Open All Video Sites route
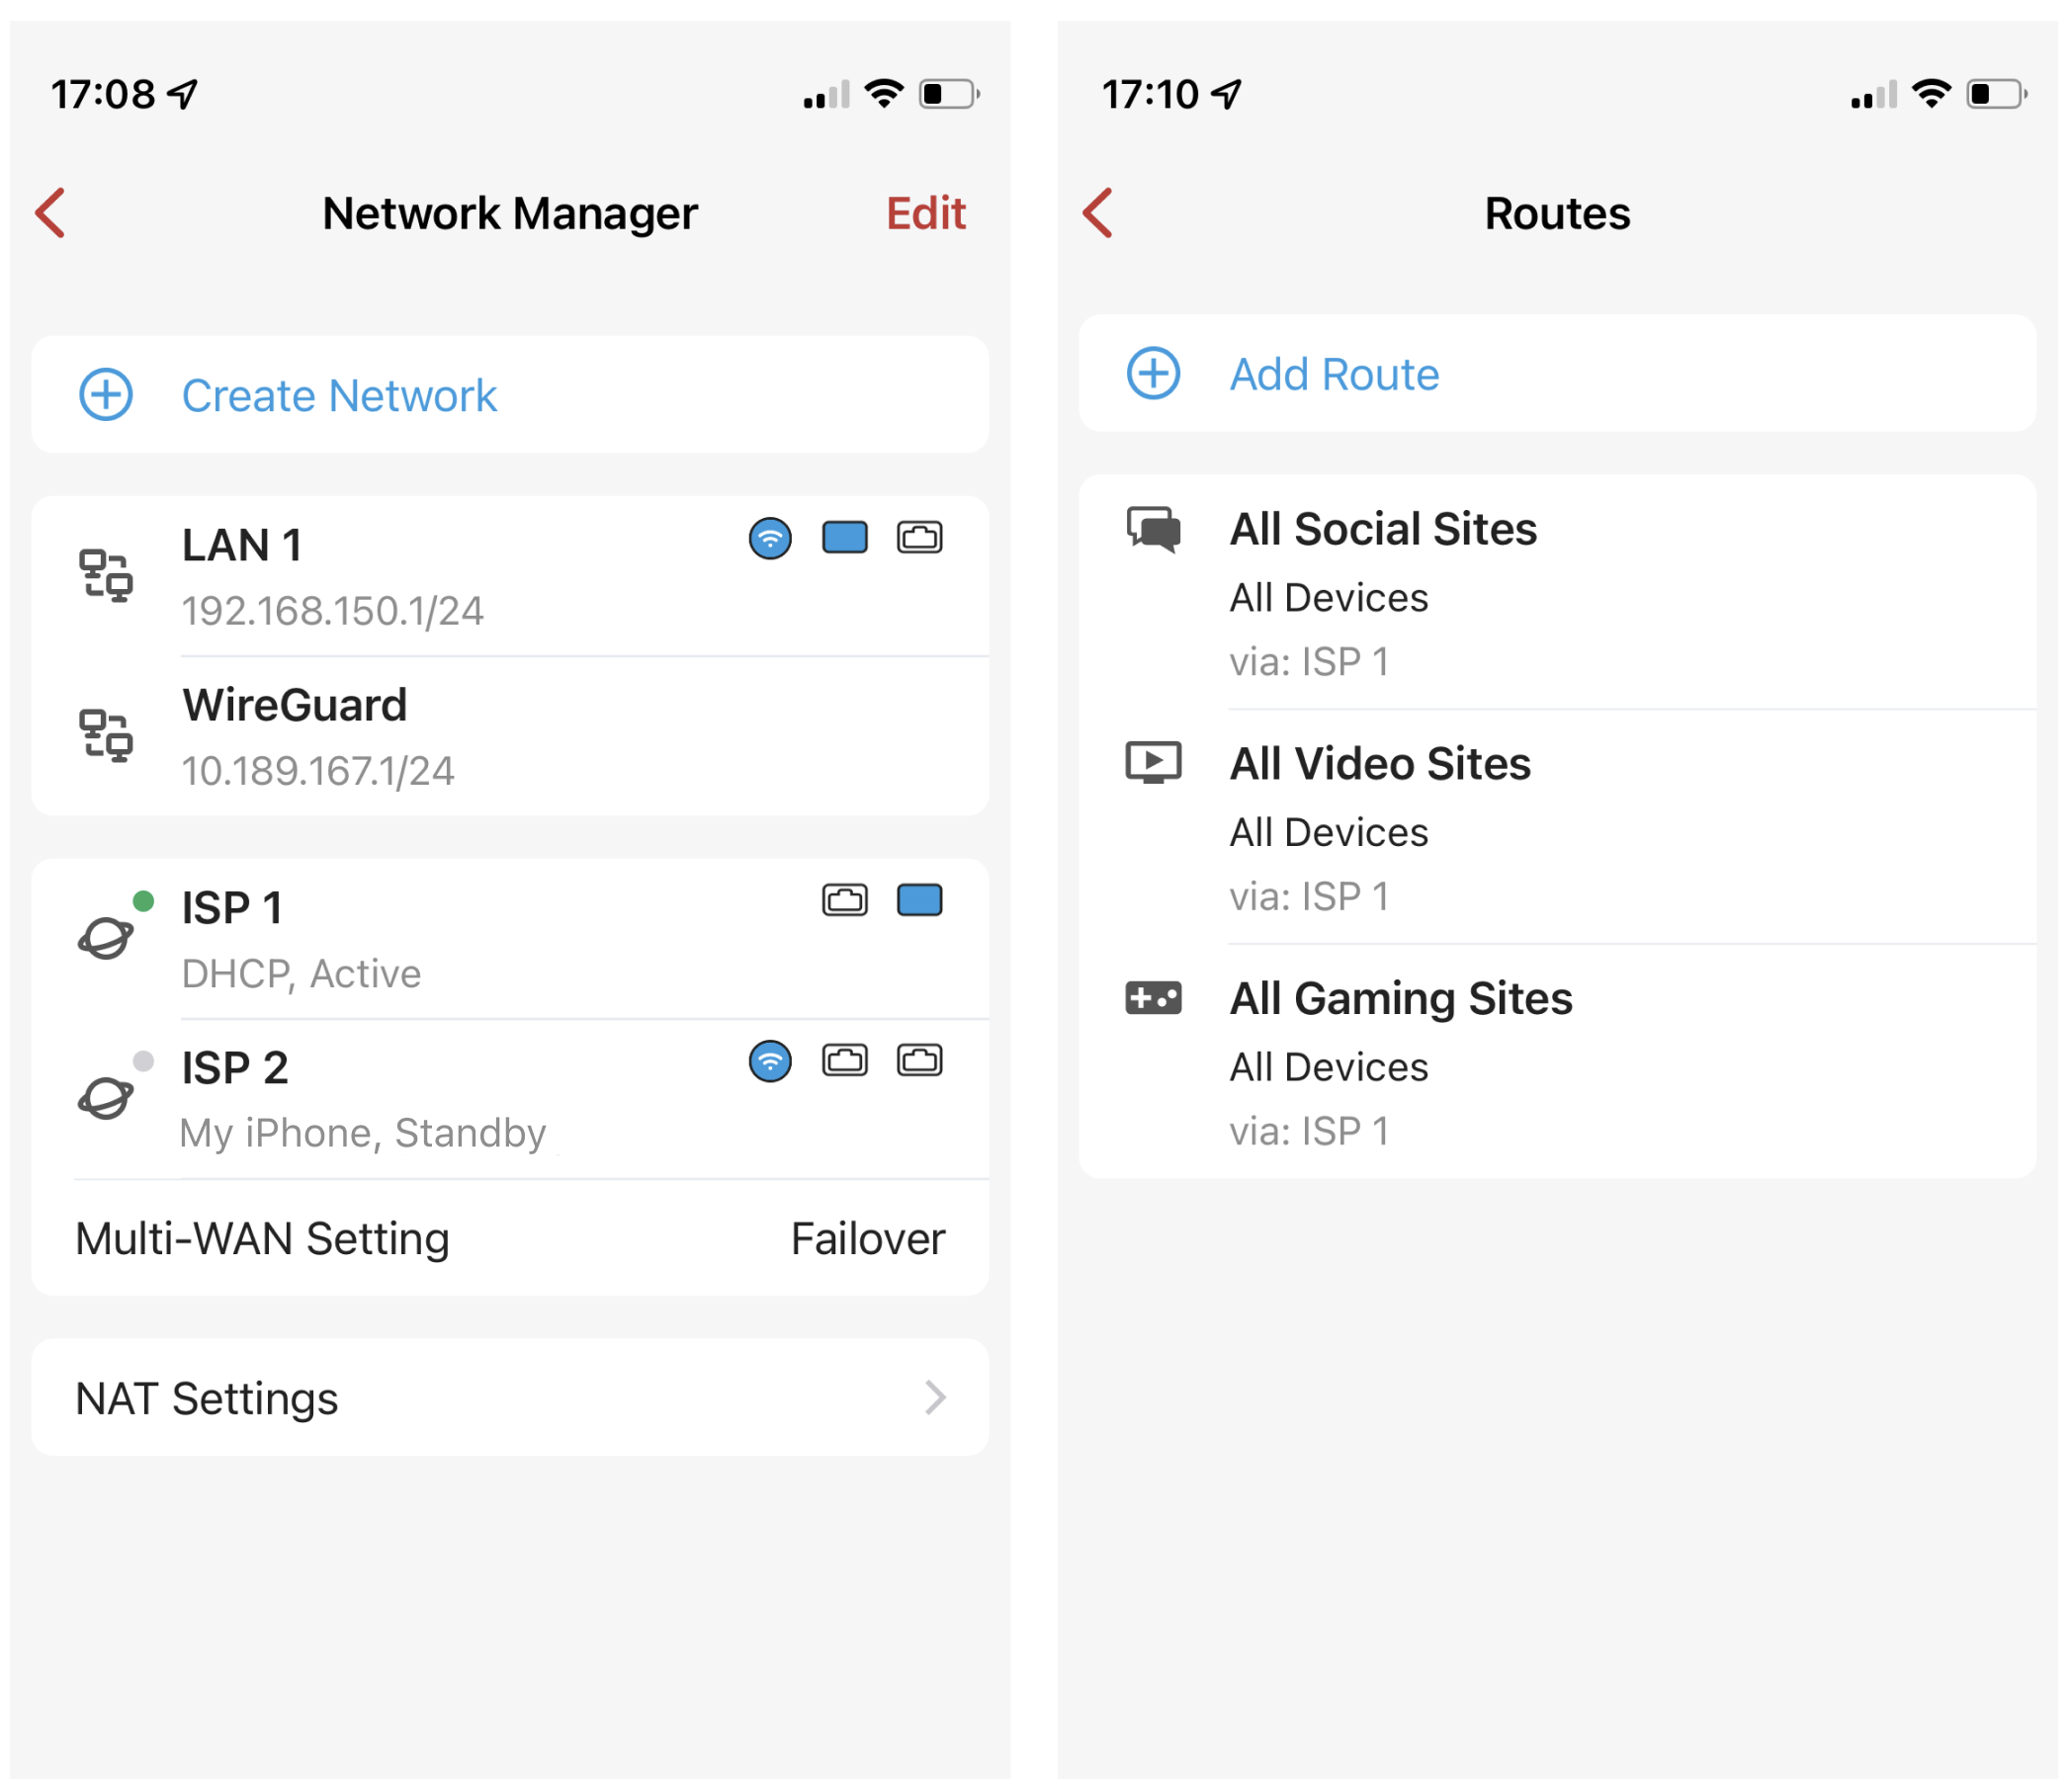 (1557, 827)
